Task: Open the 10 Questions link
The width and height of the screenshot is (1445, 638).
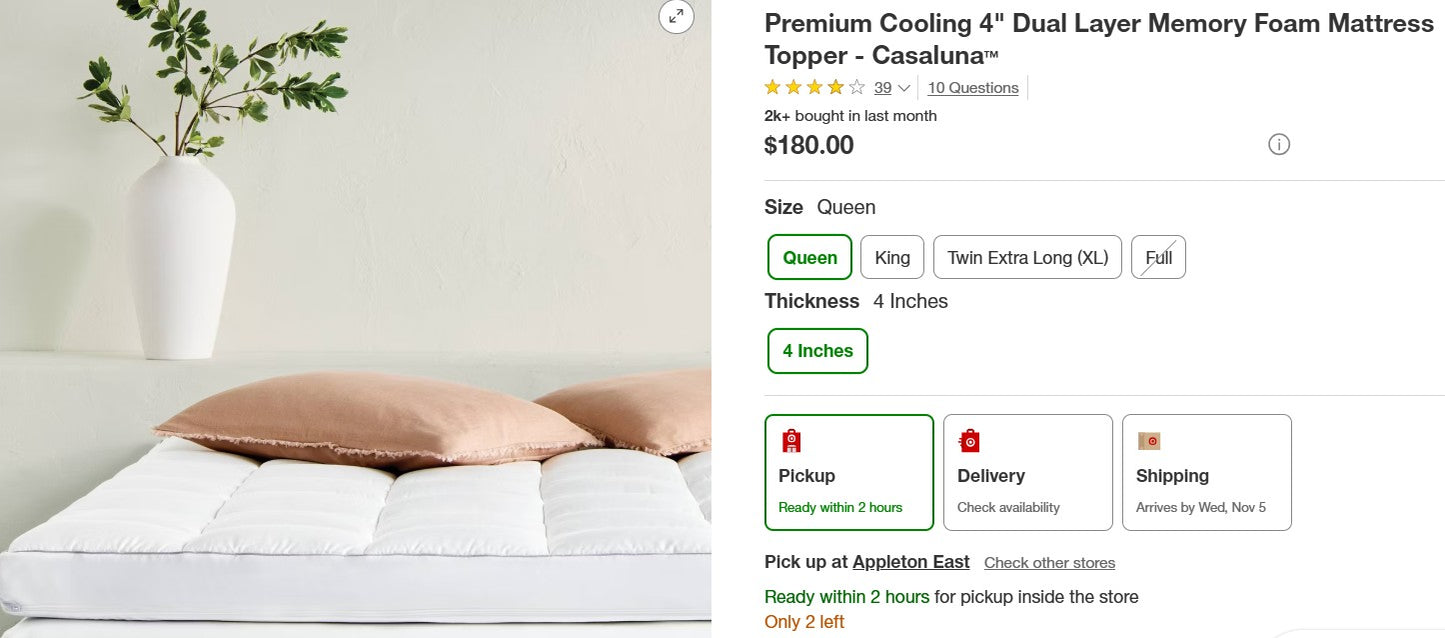Action: point(972,87)
